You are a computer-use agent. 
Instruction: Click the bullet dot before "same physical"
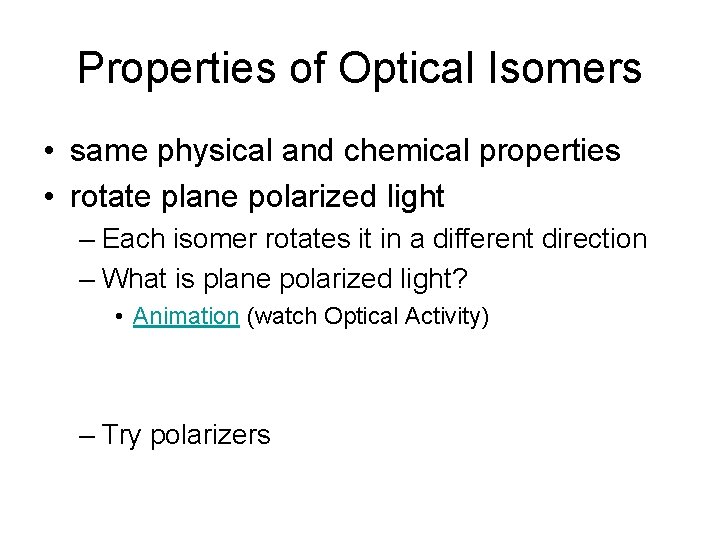point(49,153)
